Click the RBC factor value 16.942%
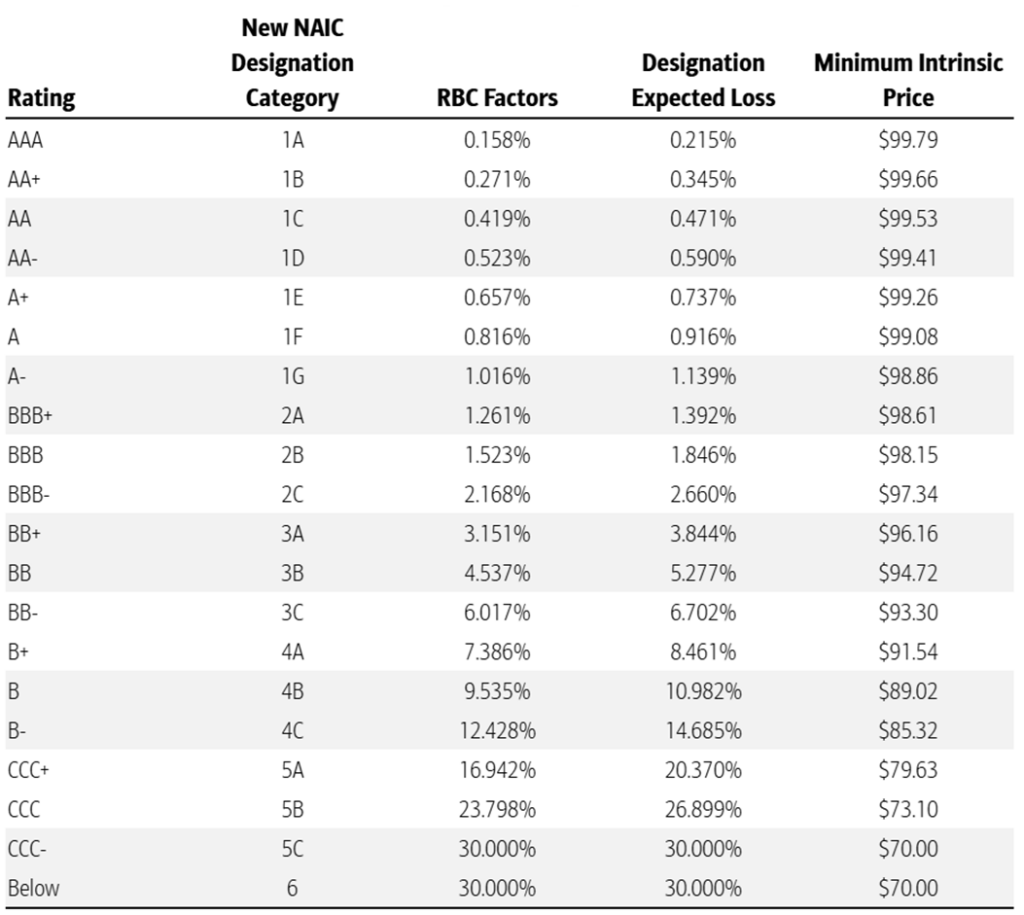Screen dimensions: 1024x915 point(497,770)
